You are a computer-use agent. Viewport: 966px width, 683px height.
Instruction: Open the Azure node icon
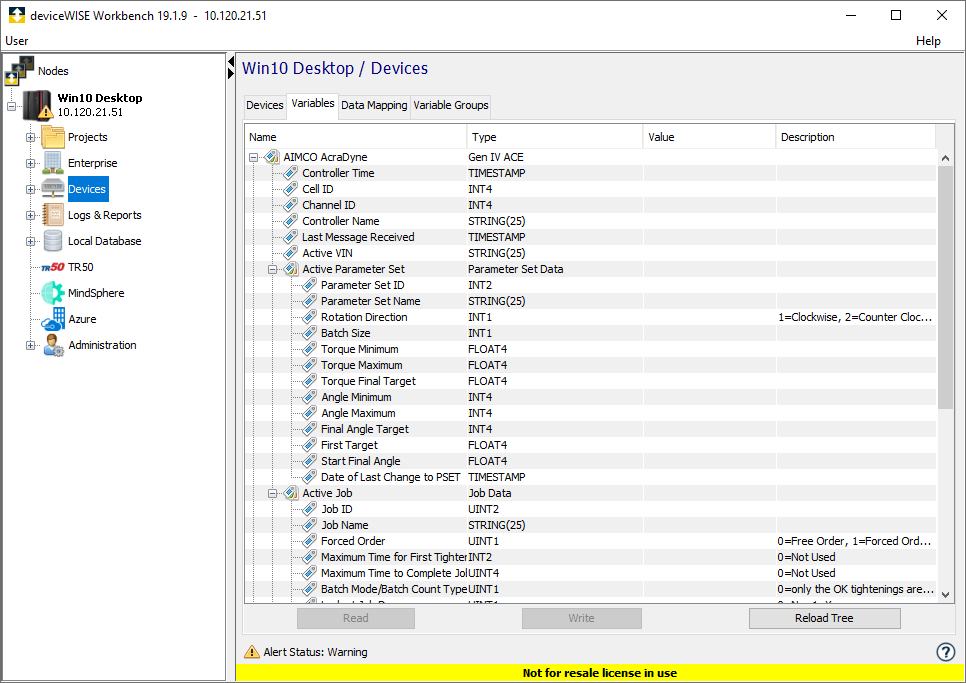pyautogui.click(x=52, y=319)
